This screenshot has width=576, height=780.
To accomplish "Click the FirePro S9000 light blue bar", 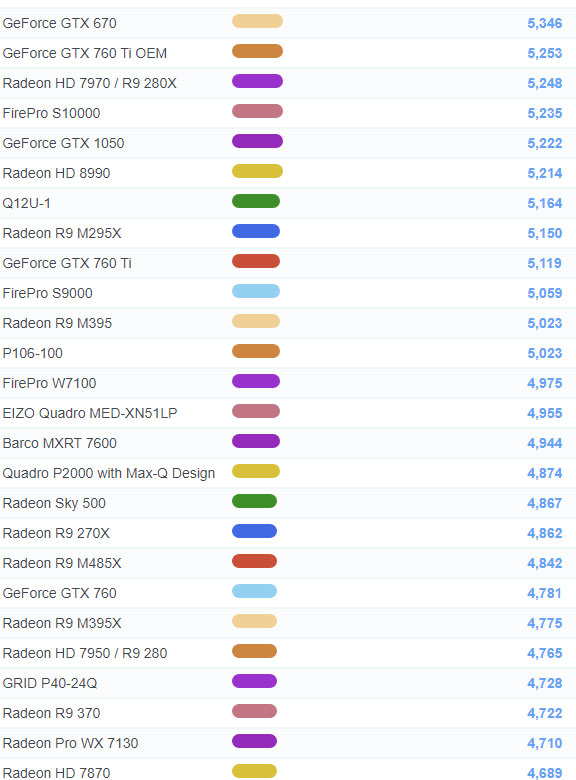I will (256, 292).
